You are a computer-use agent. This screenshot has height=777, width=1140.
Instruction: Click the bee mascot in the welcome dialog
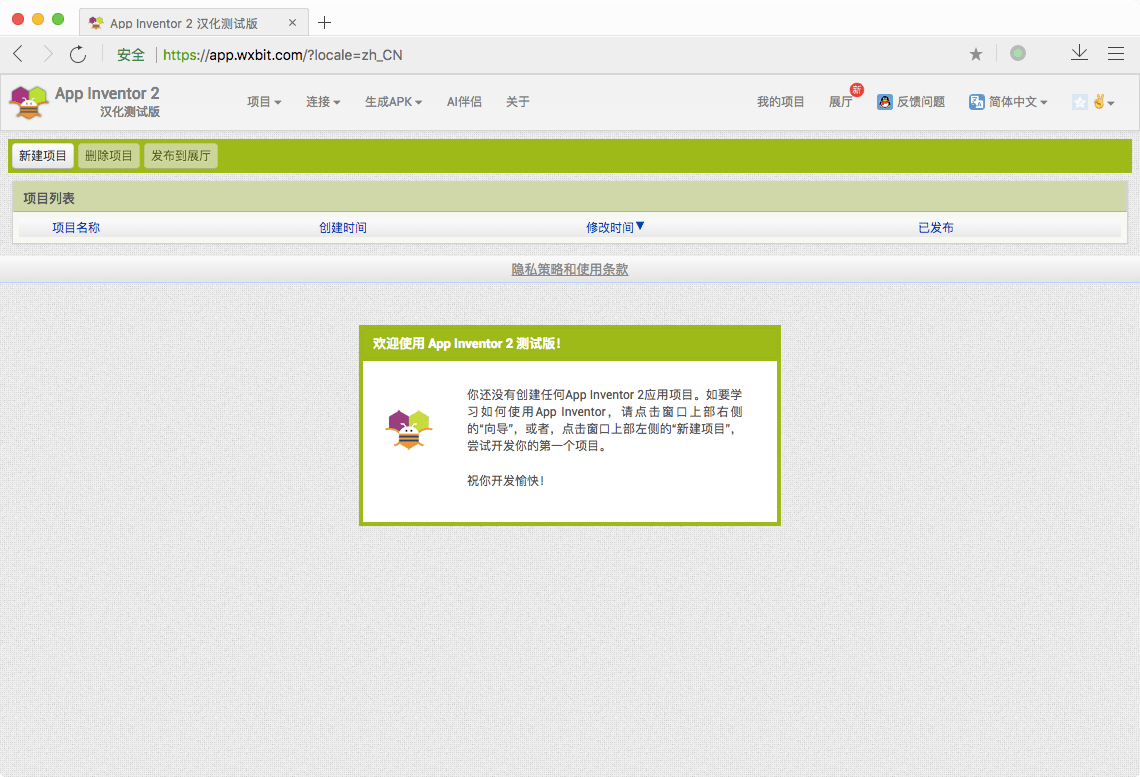click(x=410, y=428)
